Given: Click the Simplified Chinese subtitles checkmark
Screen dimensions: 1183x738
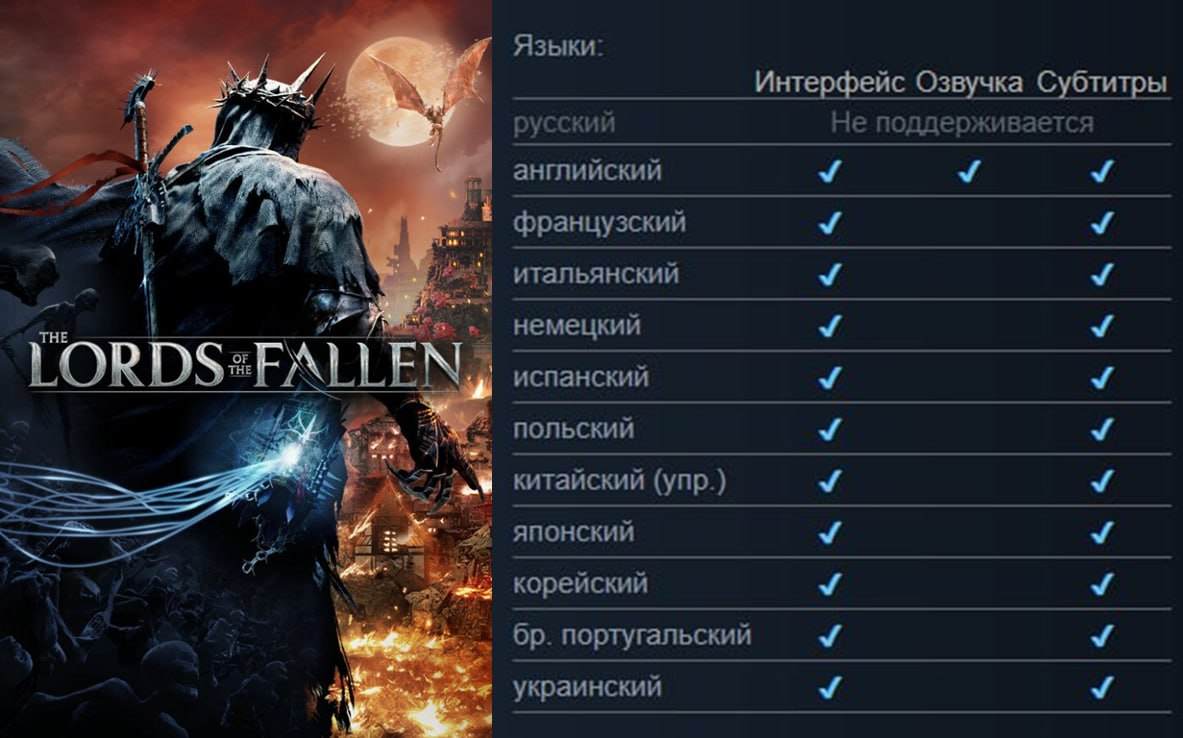Looking at the screenshot, I should point(1102,481).
